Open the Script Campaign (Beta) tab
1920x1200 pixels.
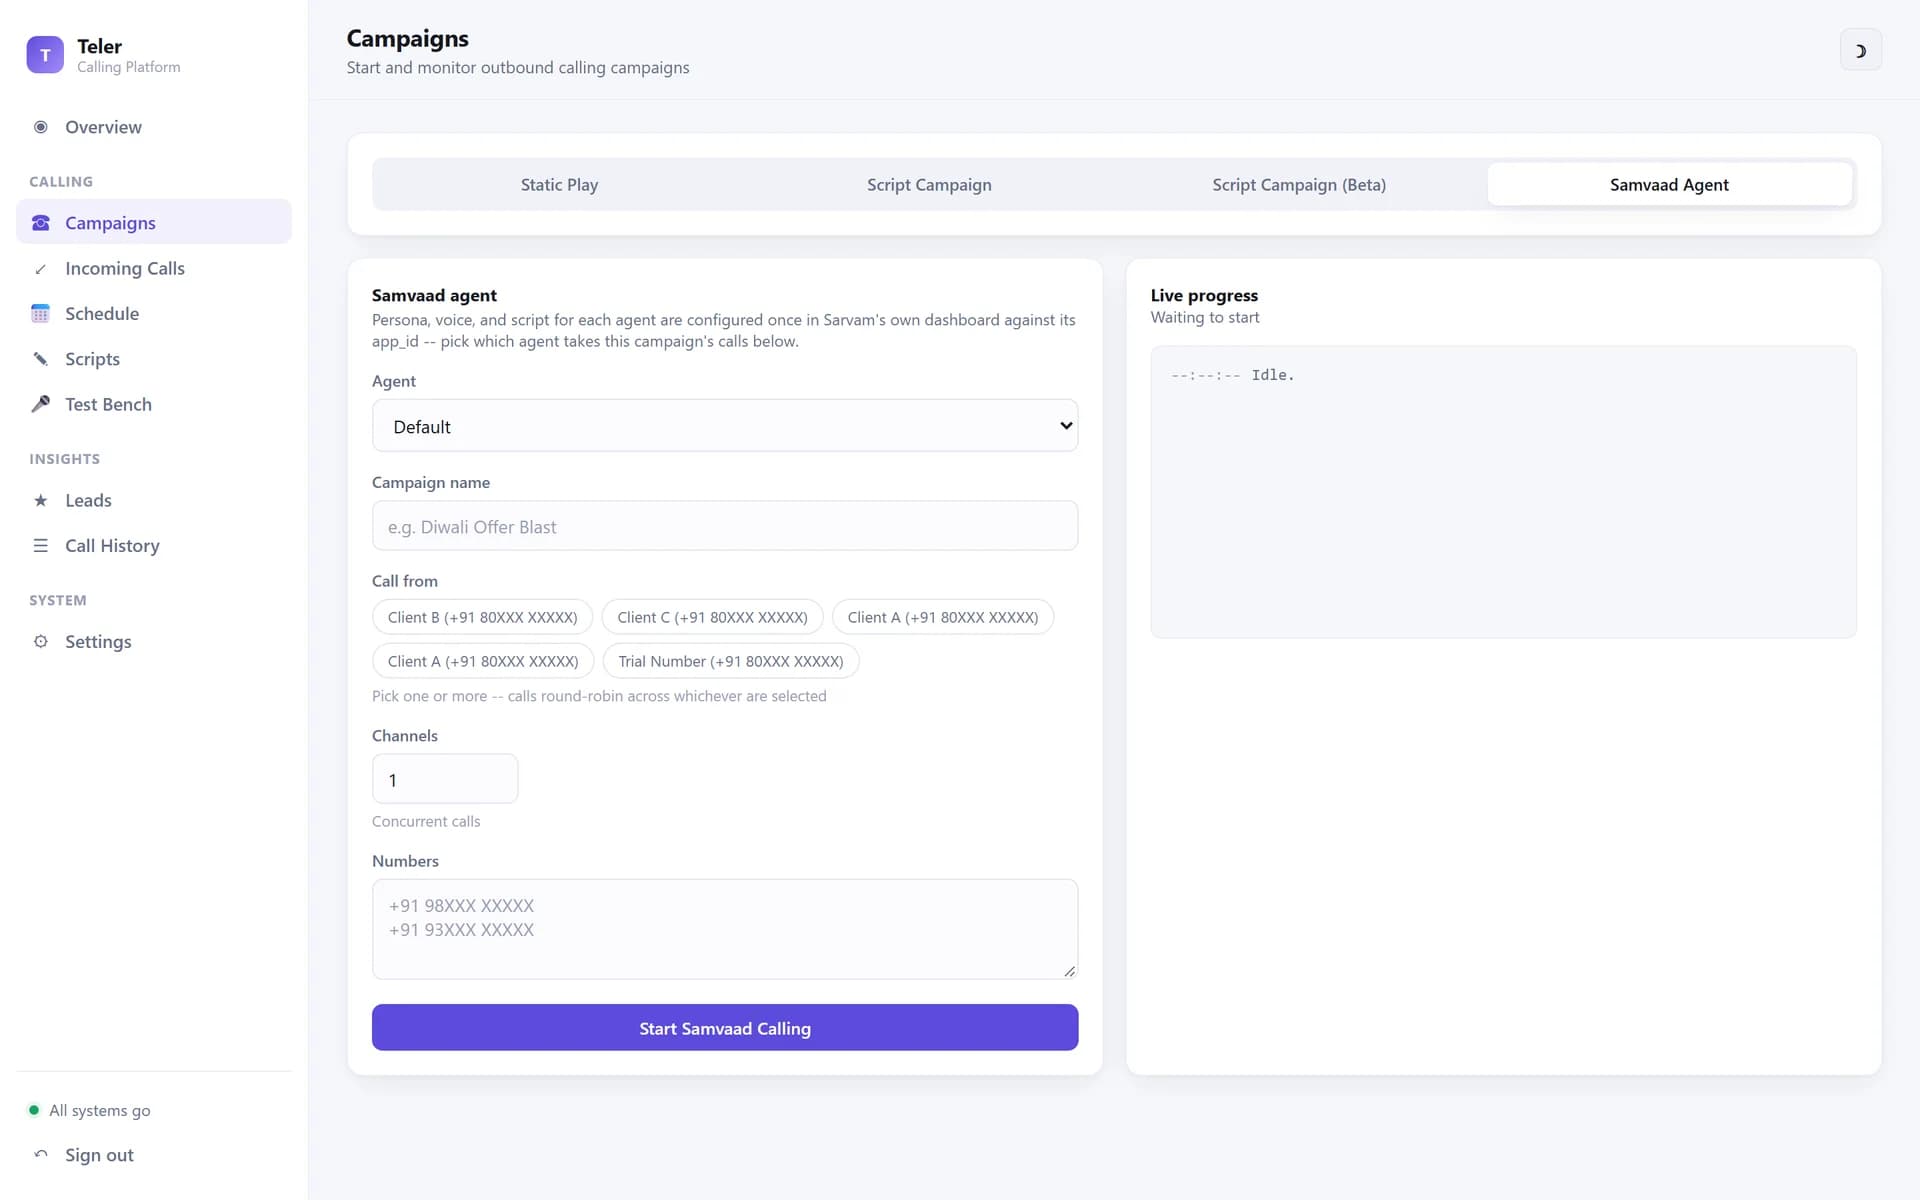(1299, 185)
